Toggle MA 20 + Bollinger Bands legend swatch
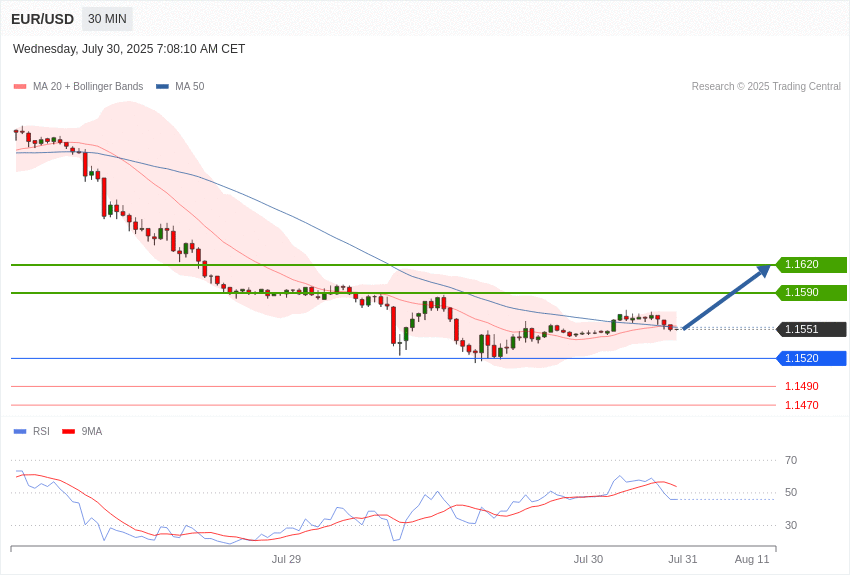850x576 pixels. pos(20,87)
